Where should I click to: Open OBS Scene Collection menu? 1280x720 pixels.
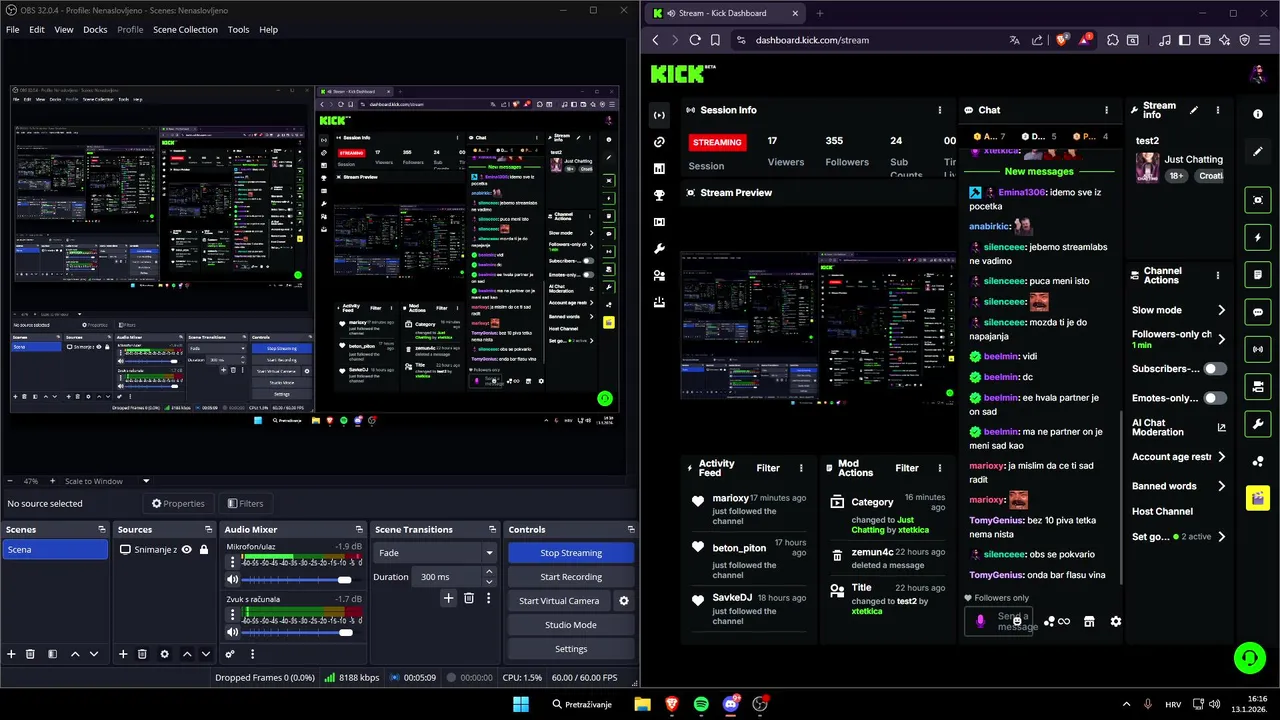(185, 29)
